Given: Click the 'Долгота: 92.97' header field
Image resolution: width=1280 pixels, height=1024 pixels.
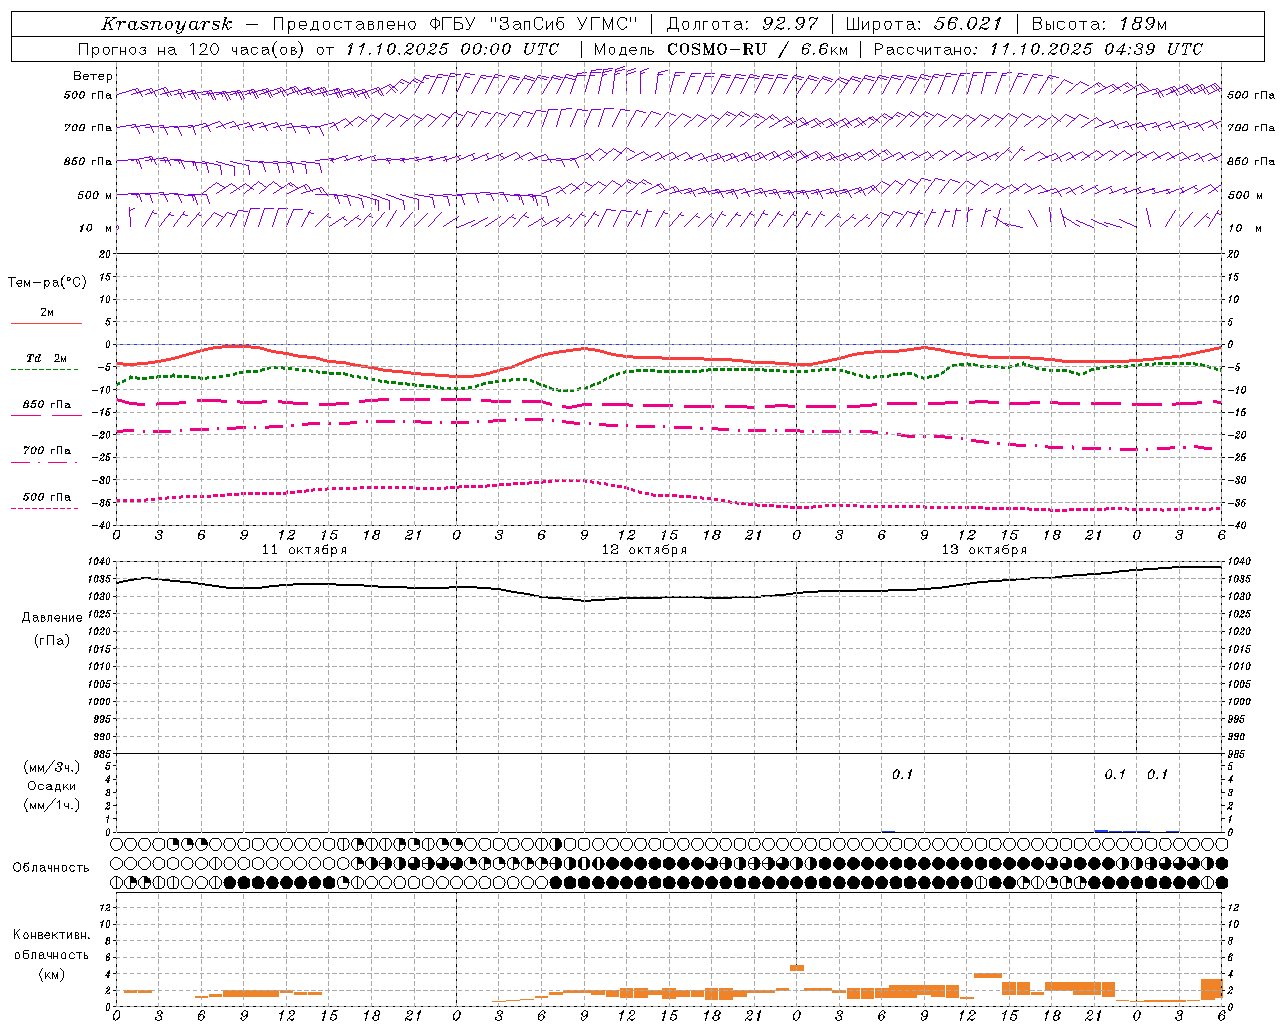Looking at the screenshot, I should click(742, 24).
